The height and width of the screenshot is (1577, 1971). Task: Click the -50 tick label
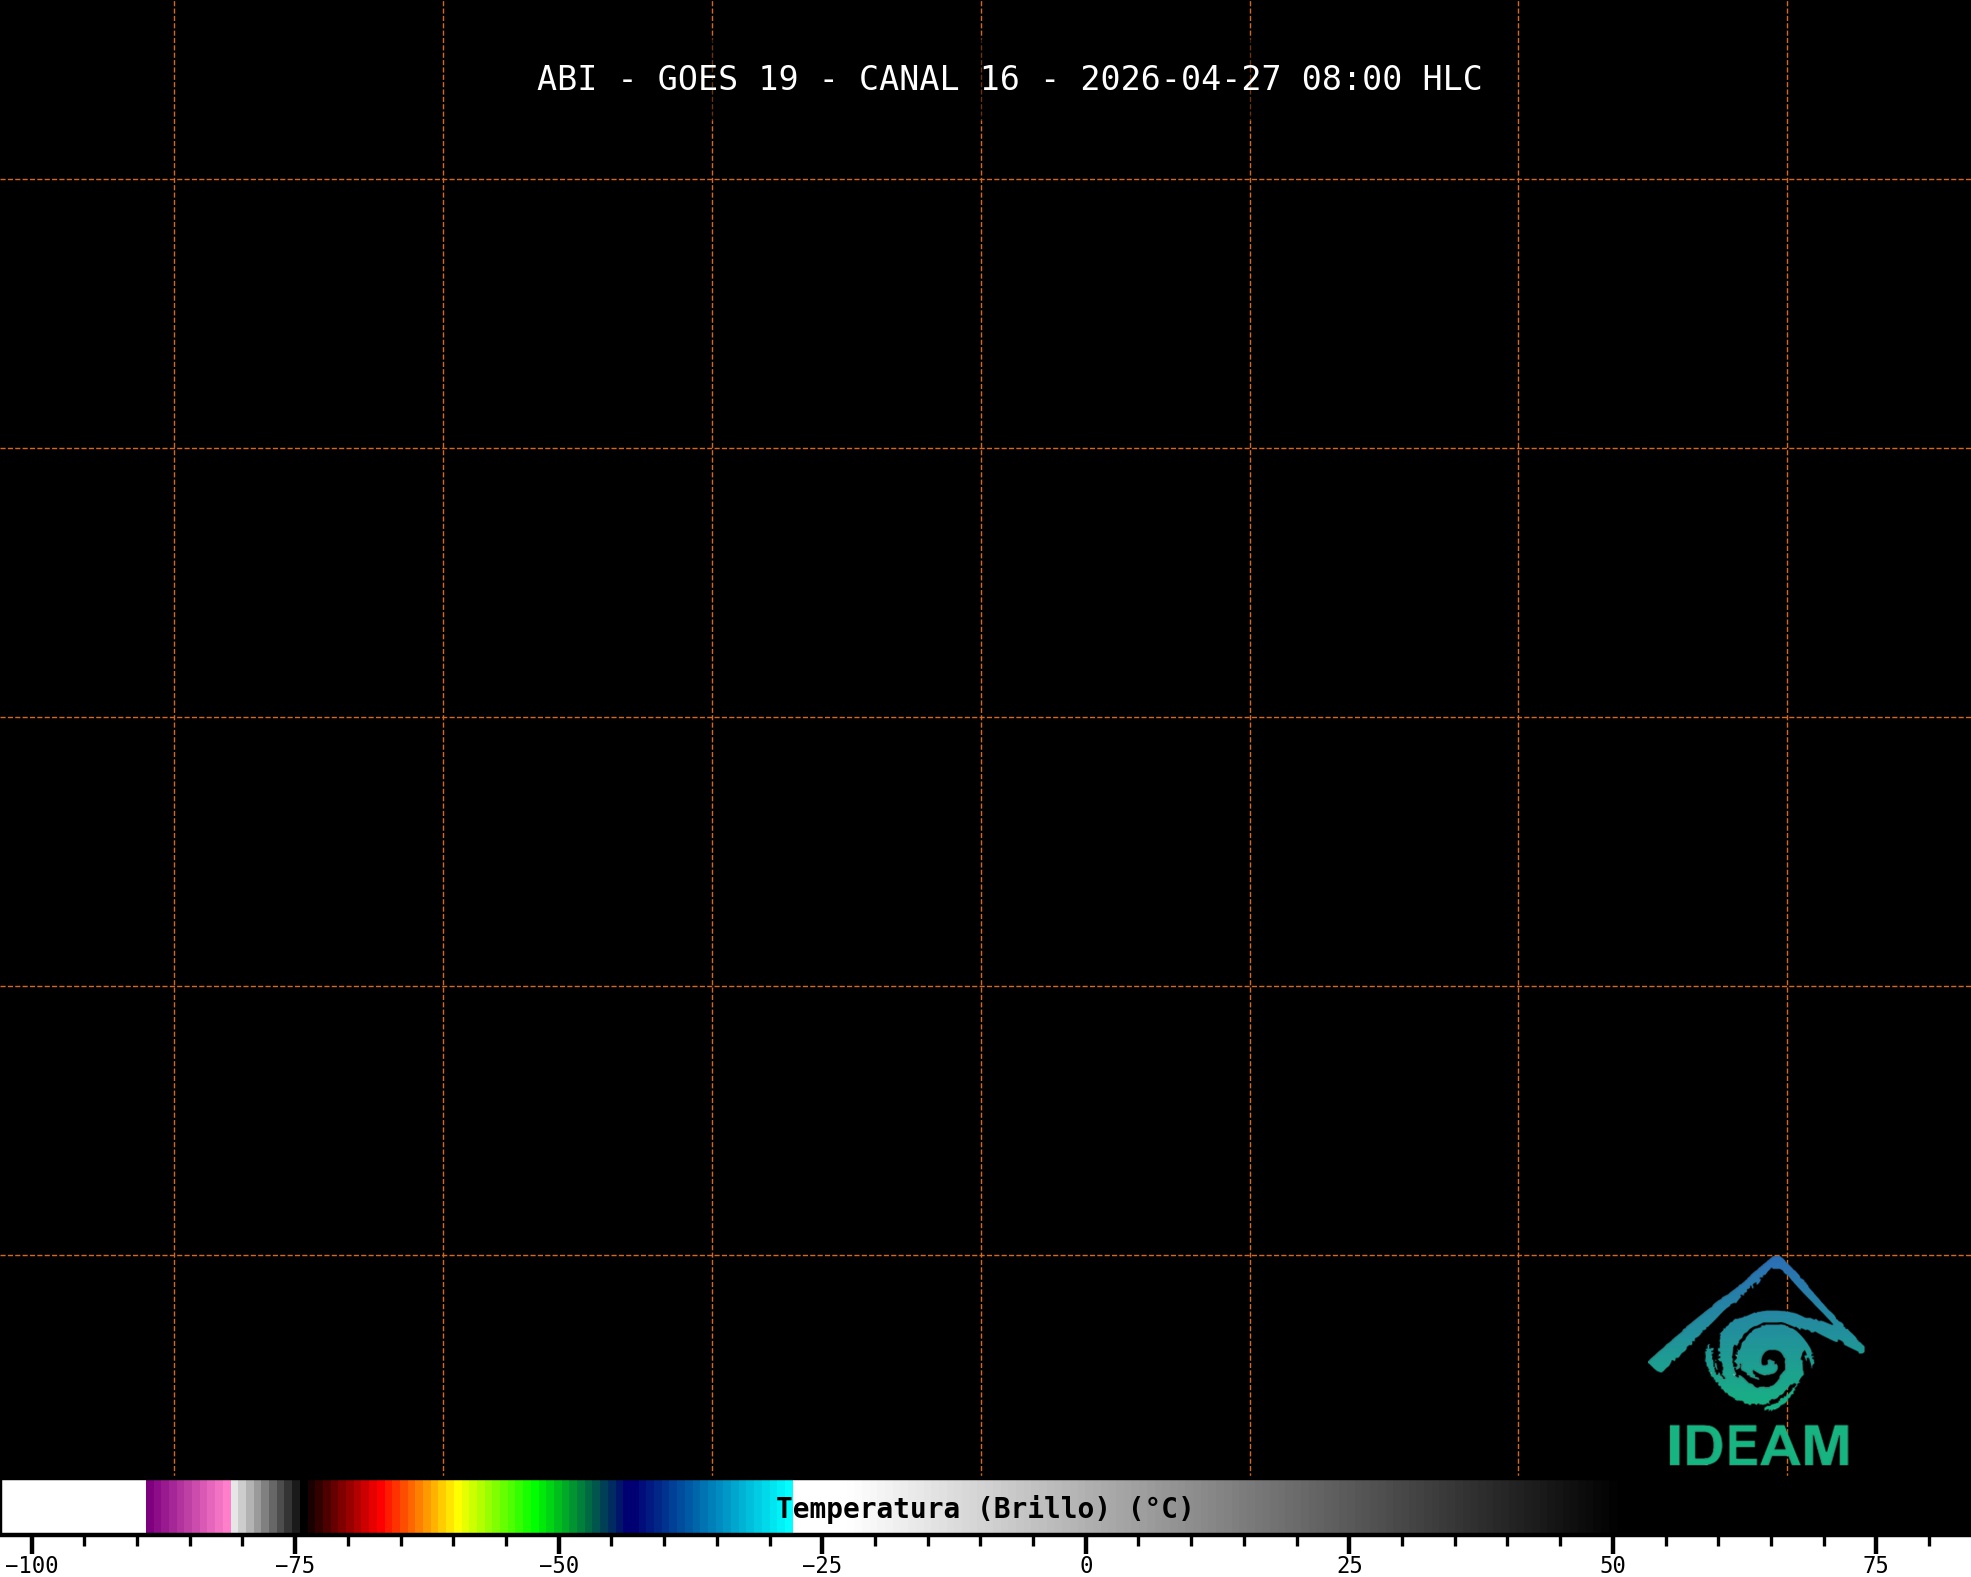pyautogui.click(x=558, y=1565)
